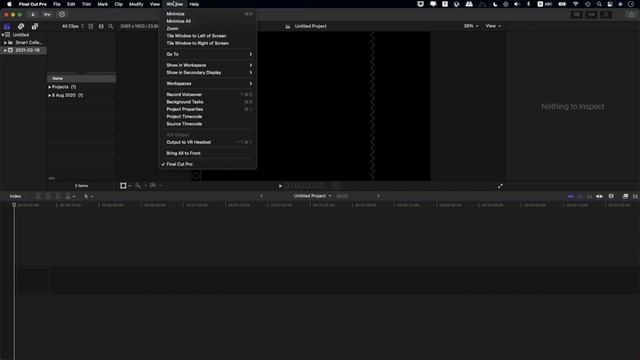
Task: Click the enhancement wand icon under viewer
Action: [x=139, y=186]
